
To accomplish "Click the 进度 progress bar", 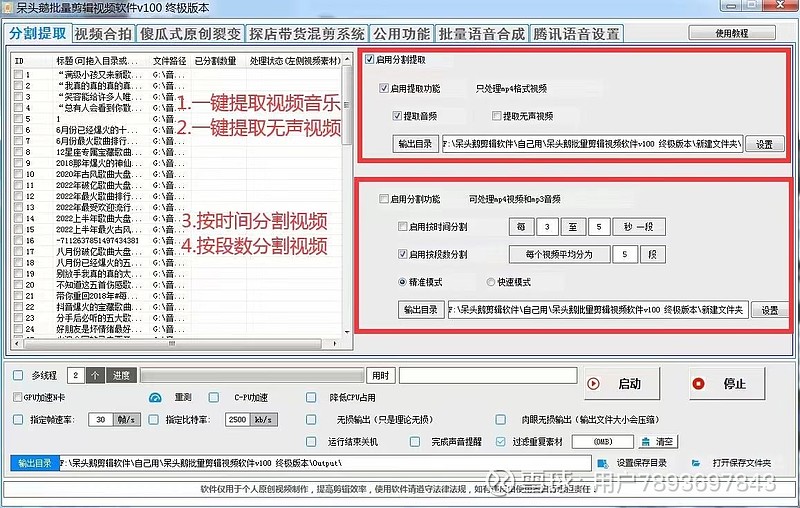I will point(252,376).
